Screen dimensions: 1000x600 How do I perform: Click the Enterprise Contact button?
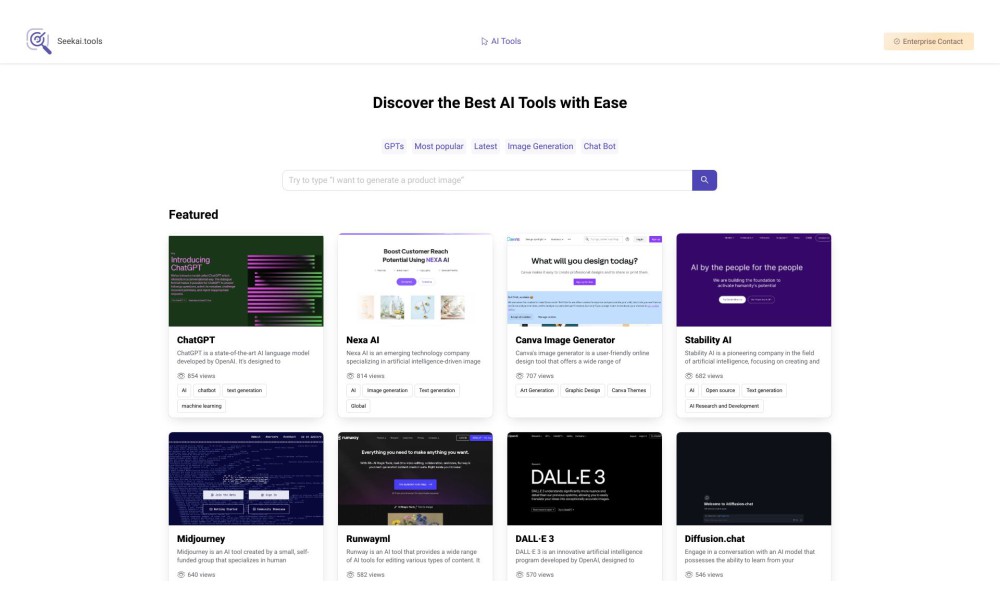[929, 41]
